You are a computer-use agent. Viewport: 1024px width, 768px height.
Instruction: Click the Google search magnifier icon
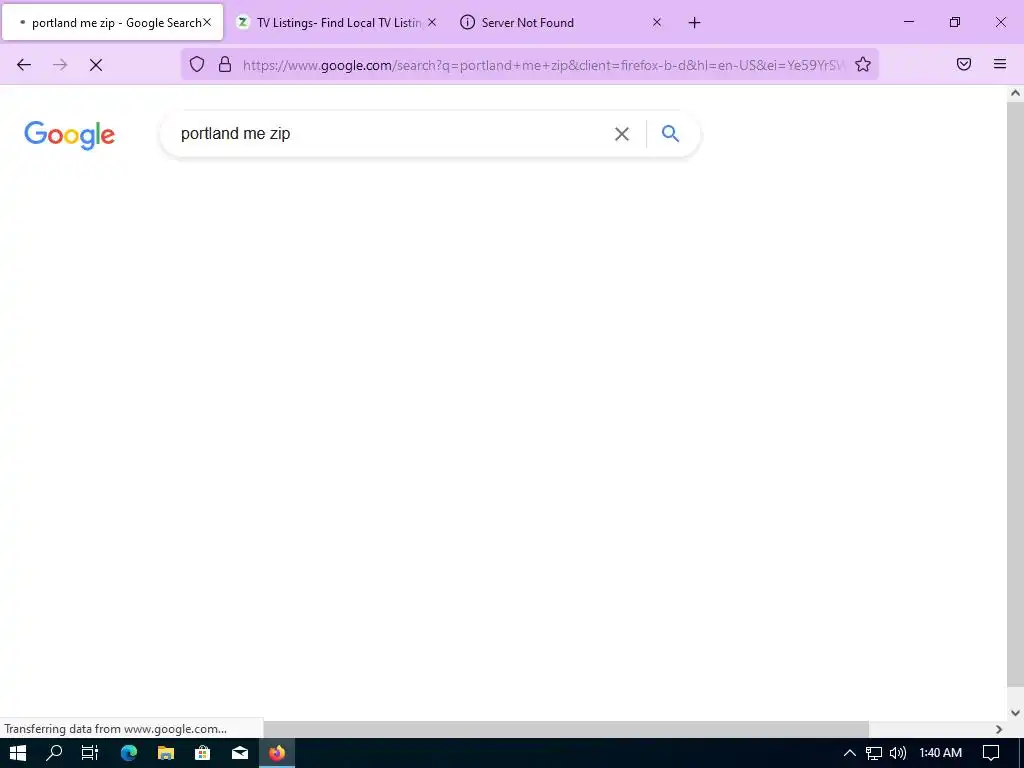pyautogui.click(x=670, y=134)
